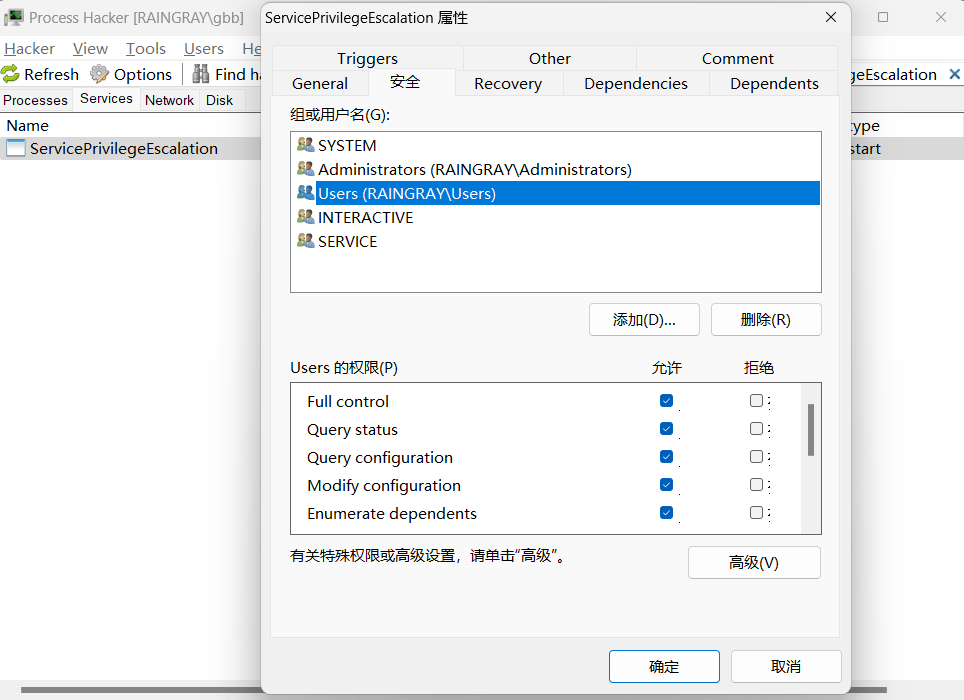Switch to the General tab
964x700 pixels.
[x=320, y=84]
